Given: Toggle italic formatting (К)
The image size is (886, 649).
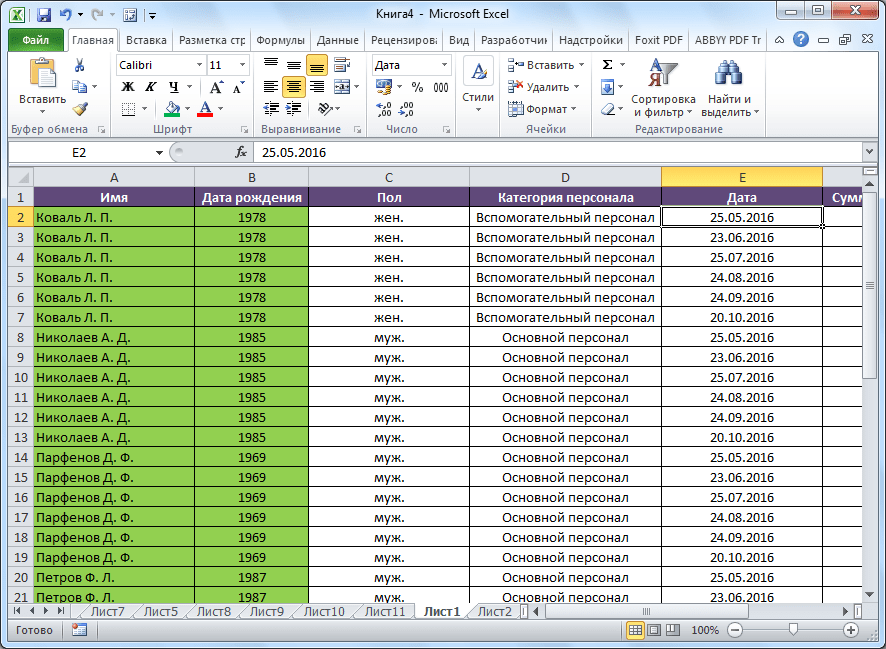Looking at the screenshot, I should click(x=151, y=87).
